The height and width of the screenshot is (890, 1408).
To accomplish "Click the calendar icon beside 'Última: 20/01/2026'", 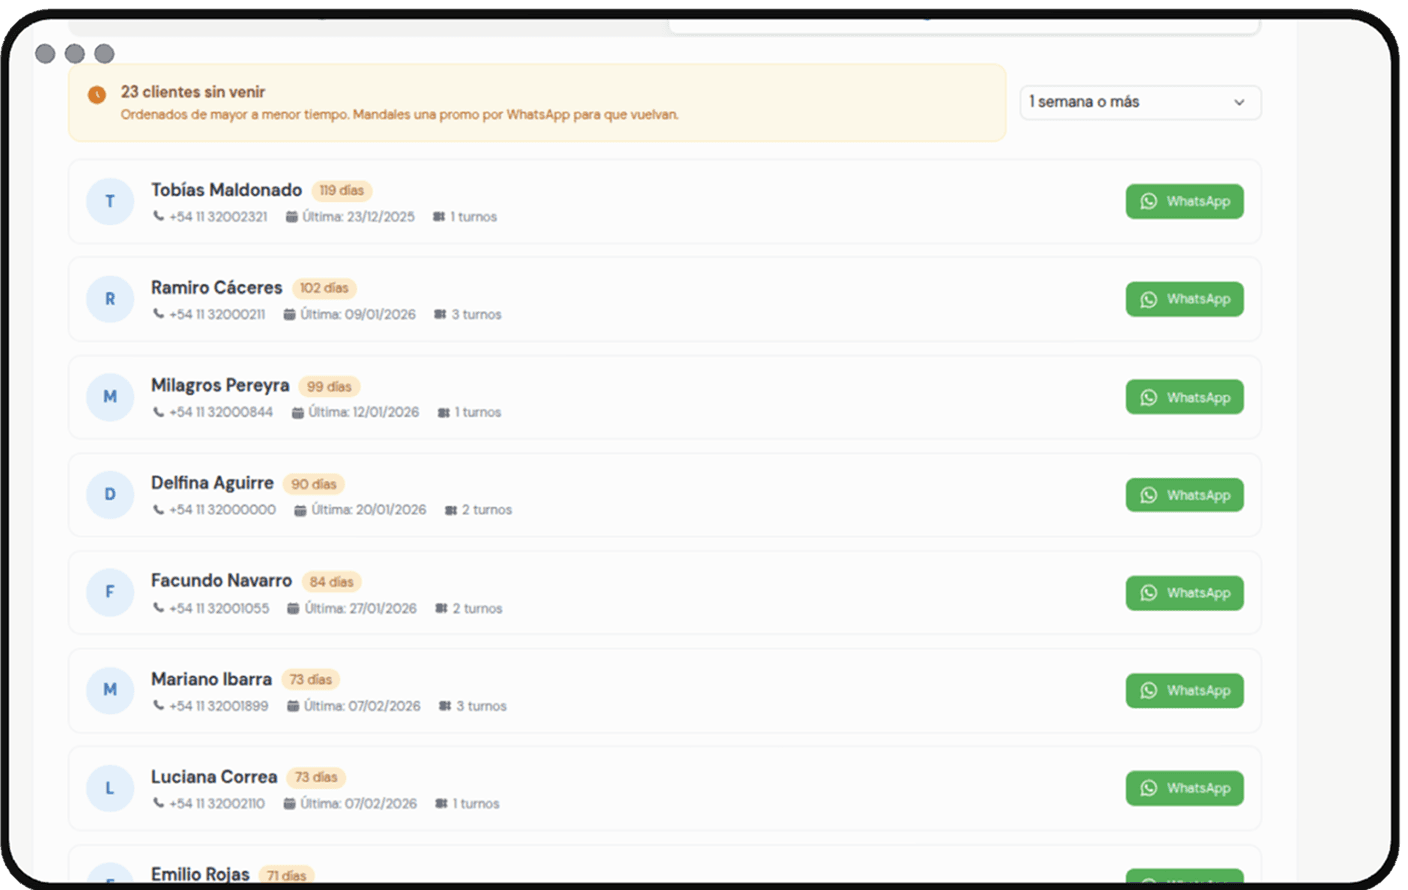I will coord(300,510).
